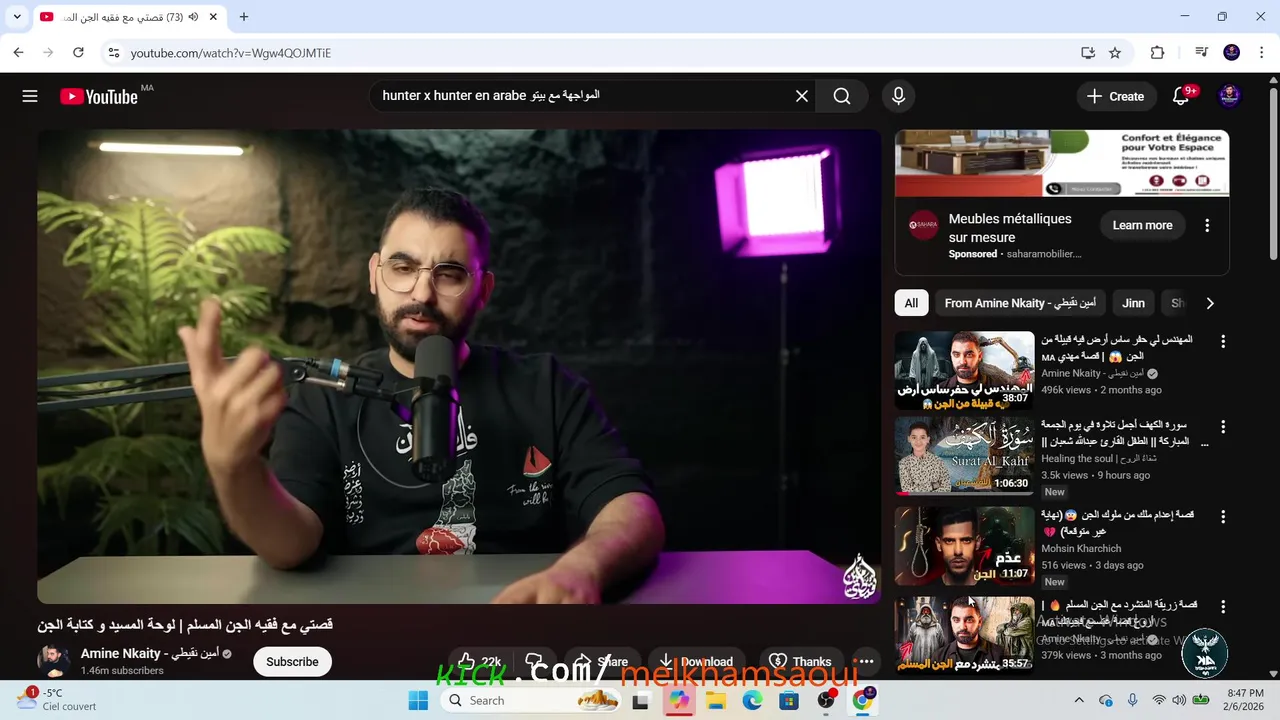Open File Explorer from the taskbar
Viewport: 1280px width, 720px height.
point(716,700)
